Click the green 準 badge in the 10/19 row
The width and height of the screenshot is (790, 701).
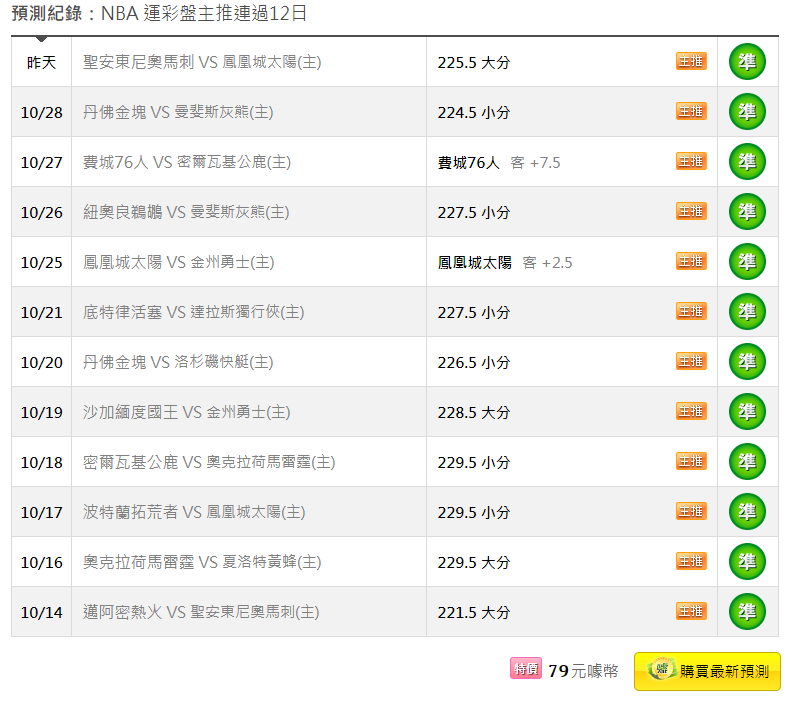click(x=747, y=411)
